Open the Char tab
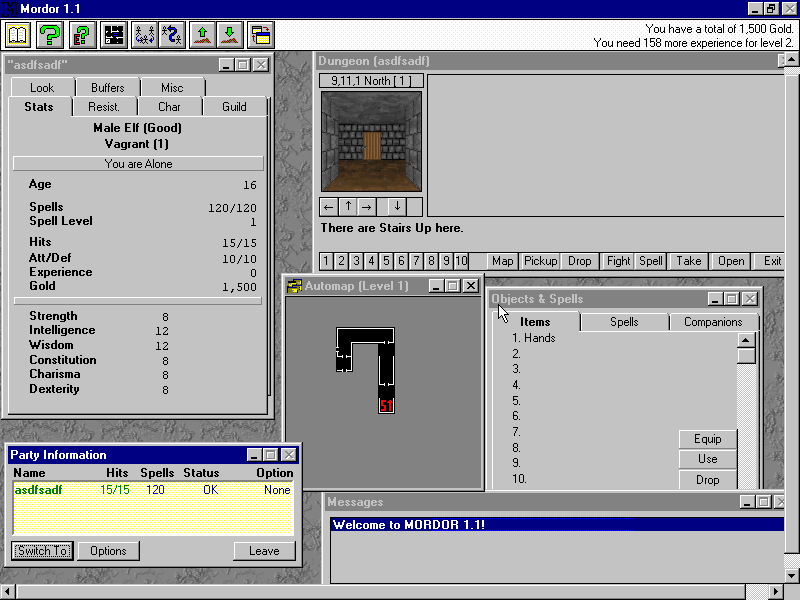 click(169, 107)
